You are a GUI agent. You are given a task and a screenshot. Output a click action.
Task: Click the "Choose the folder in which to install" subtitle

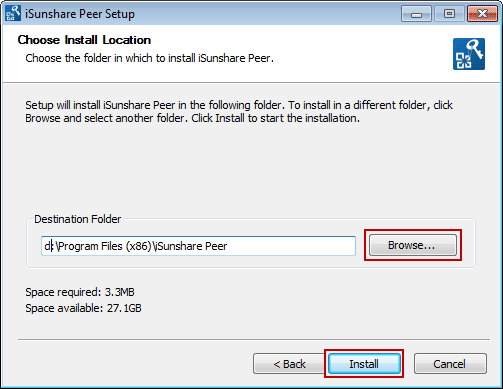click(x=110, y=58)
